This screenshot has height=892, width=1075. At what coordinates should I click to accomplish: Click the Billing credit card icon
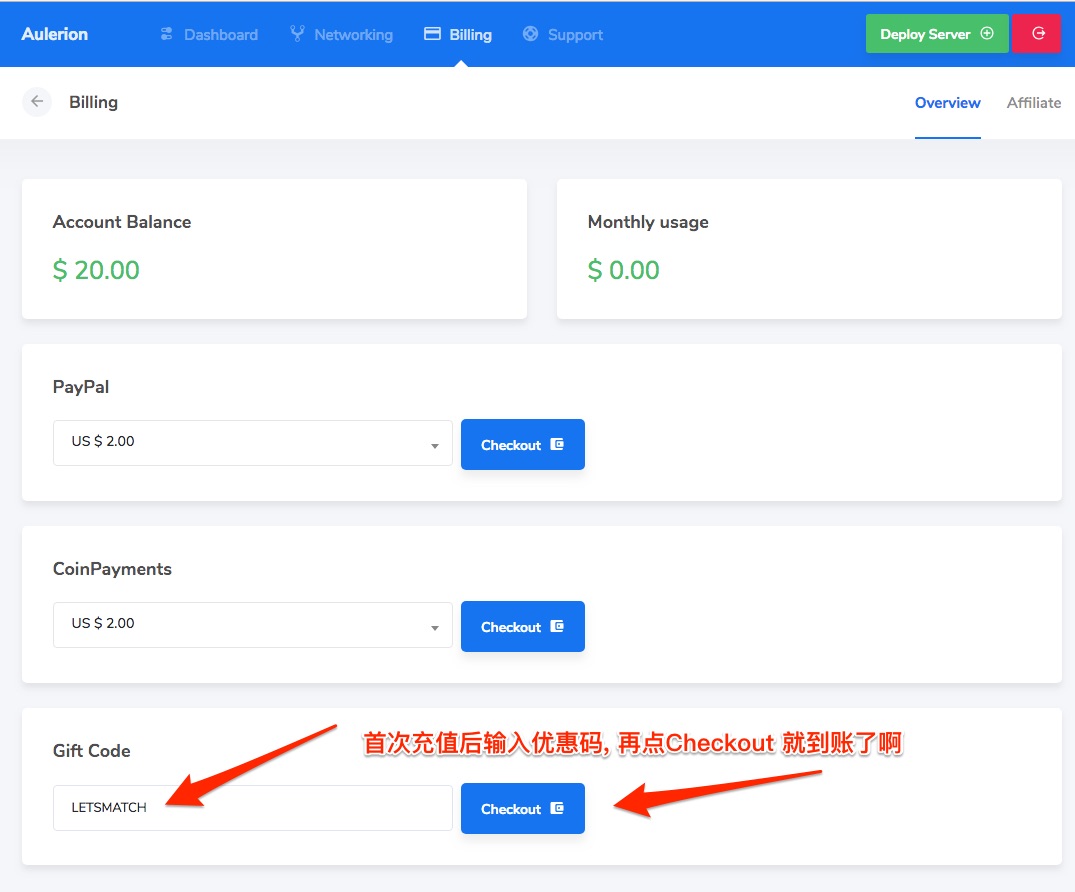click(432, 34)
